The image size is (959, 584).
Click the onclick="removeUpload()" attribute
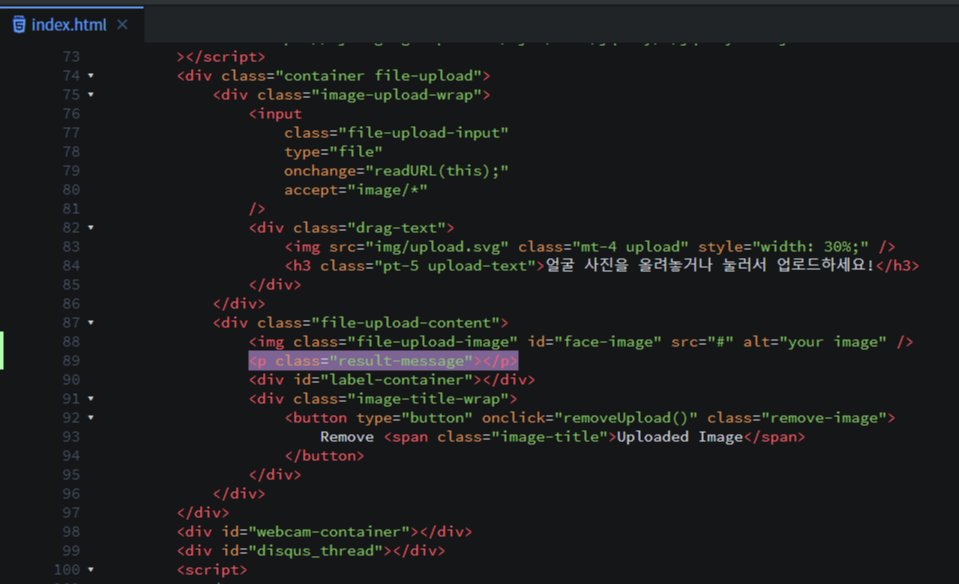click(590, 418)
